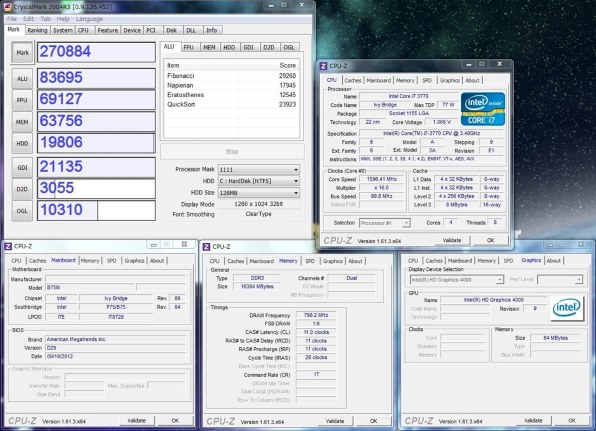Open the HDD drive selection dropdown
Screen dimensions: 596x431
point(259,181)
